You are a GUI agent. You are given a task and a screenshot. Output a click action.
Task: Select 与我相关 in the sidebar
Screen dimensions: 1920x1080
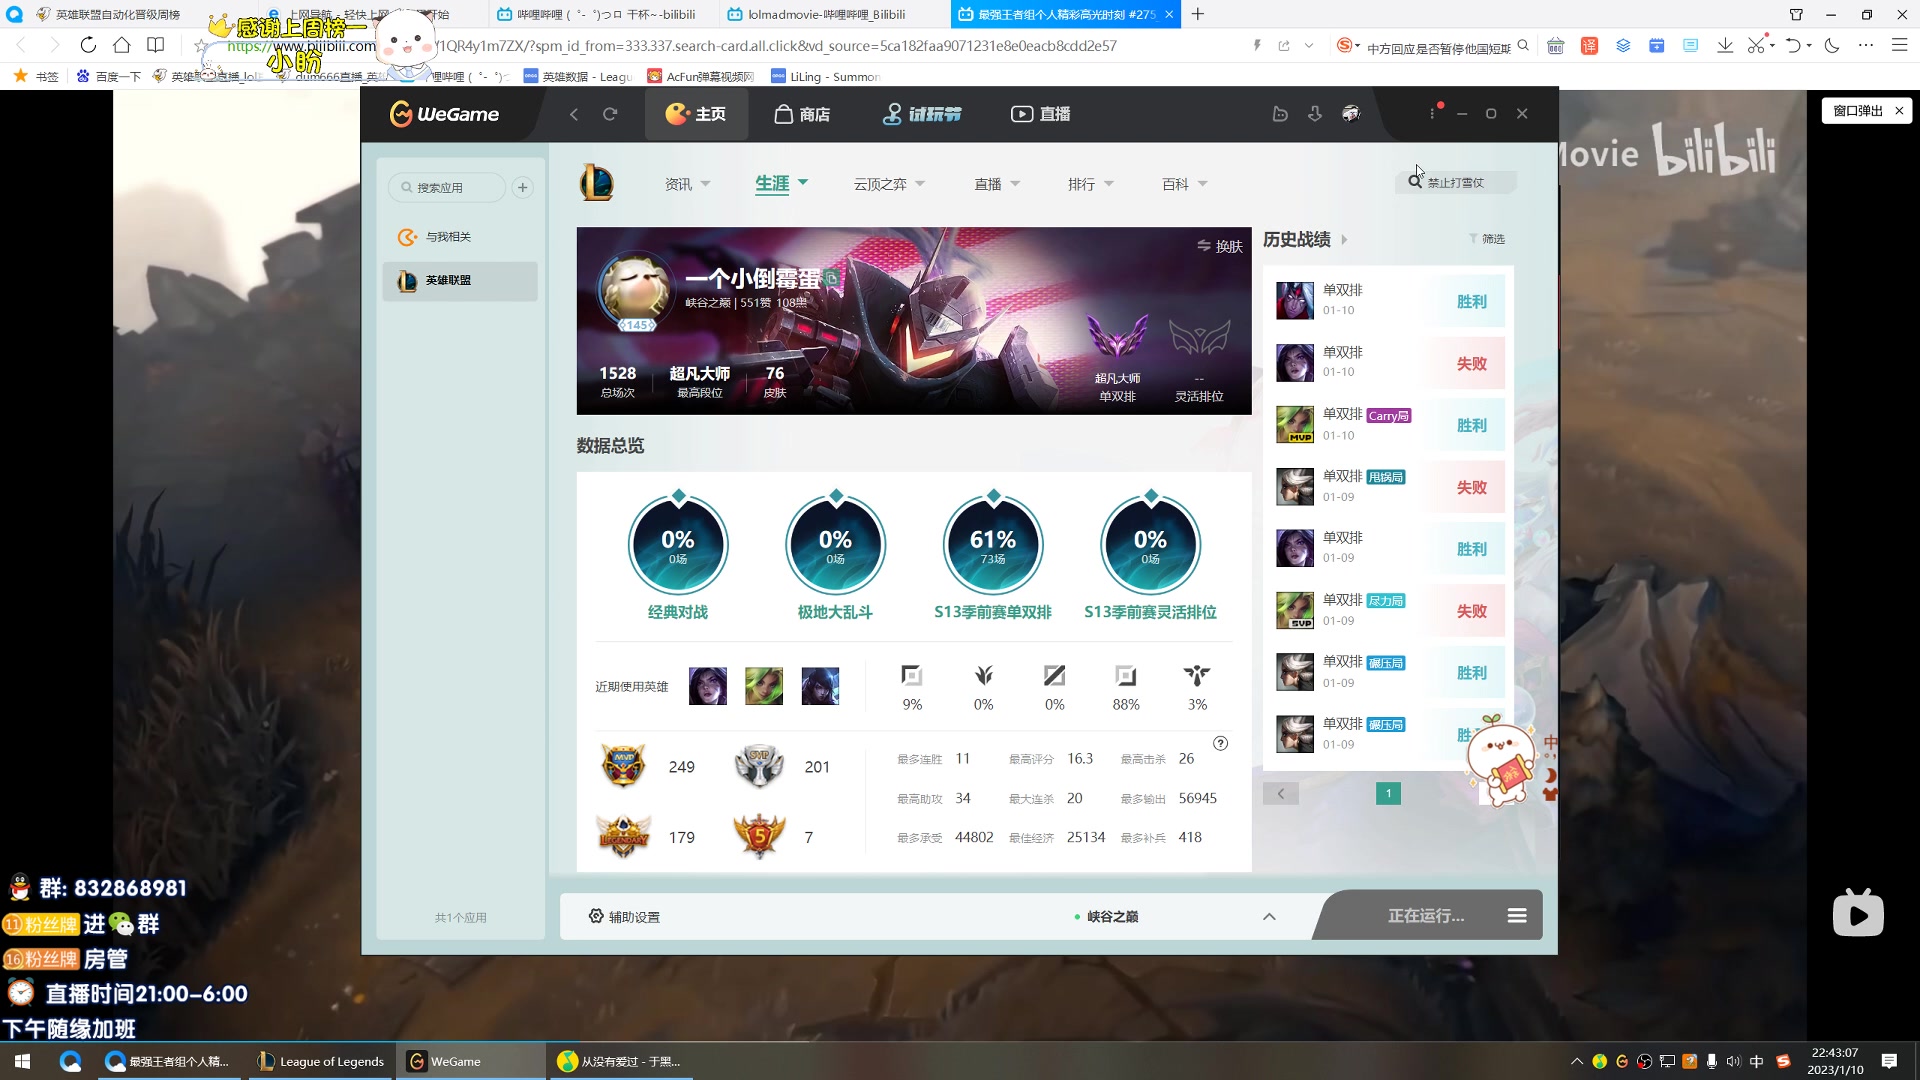pyautogui.click(x=460, y=237)
